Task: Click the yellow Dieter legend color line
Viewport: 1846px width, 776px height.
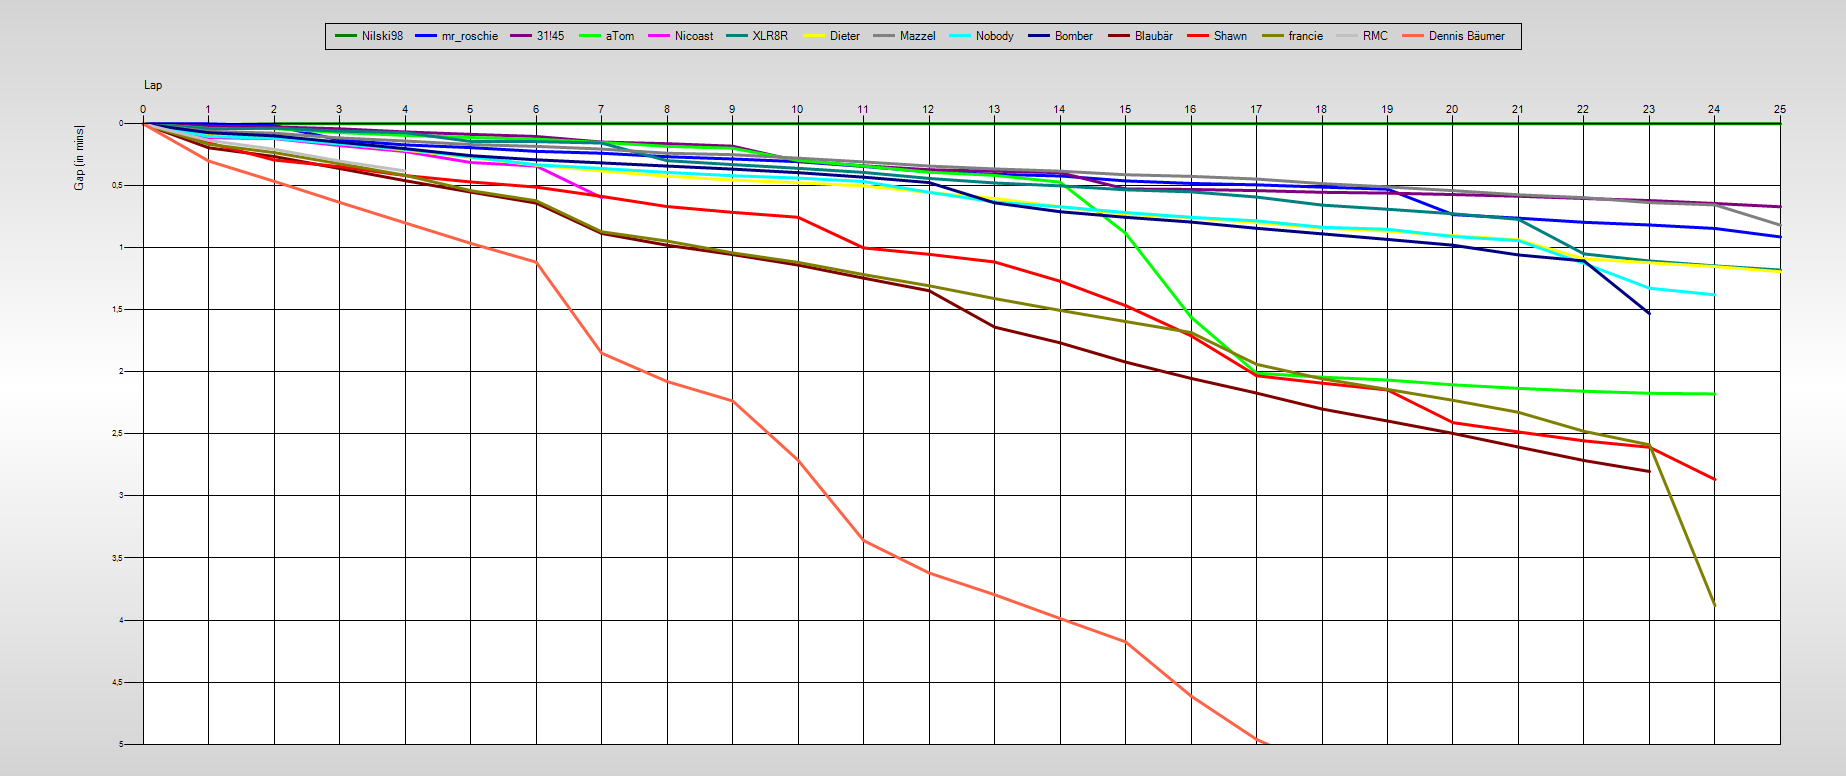Action: pyautogui.click(x=815, y=36)
